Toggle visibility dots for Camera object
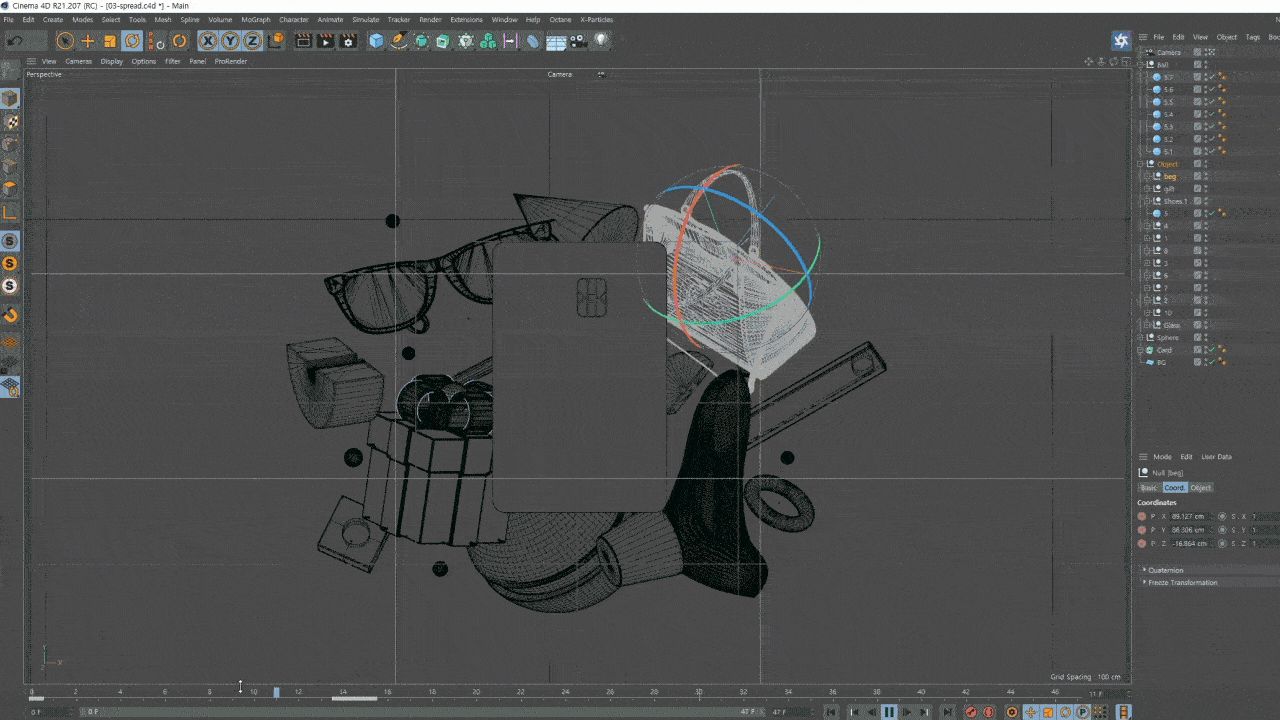Viewport: 1280px width, 720px height. coord(1205,52)
